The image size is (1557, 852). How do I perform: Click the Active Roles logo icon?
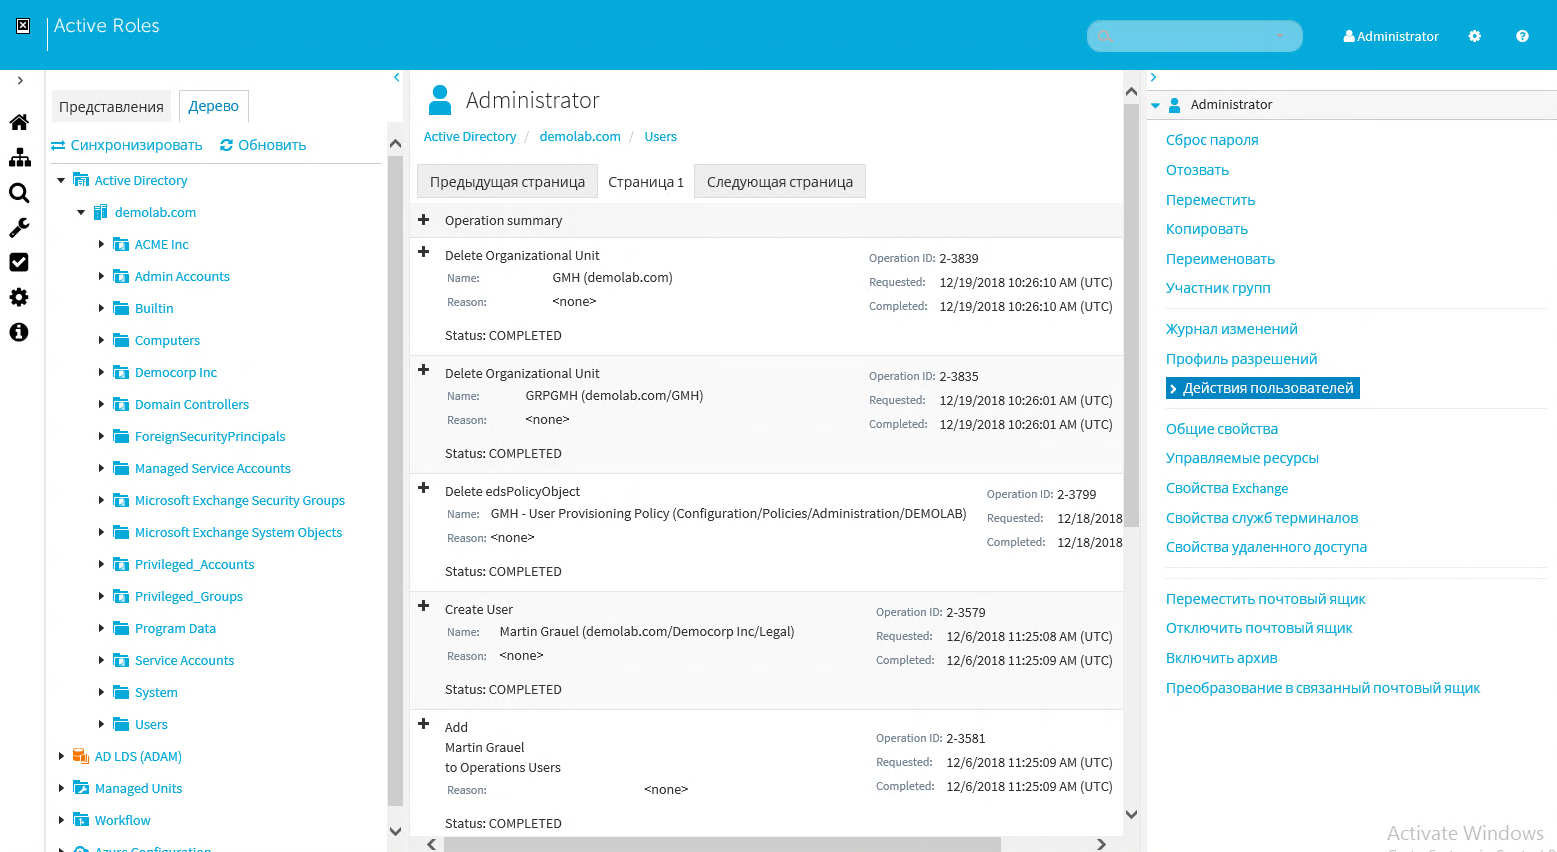[x=23, y=26]
